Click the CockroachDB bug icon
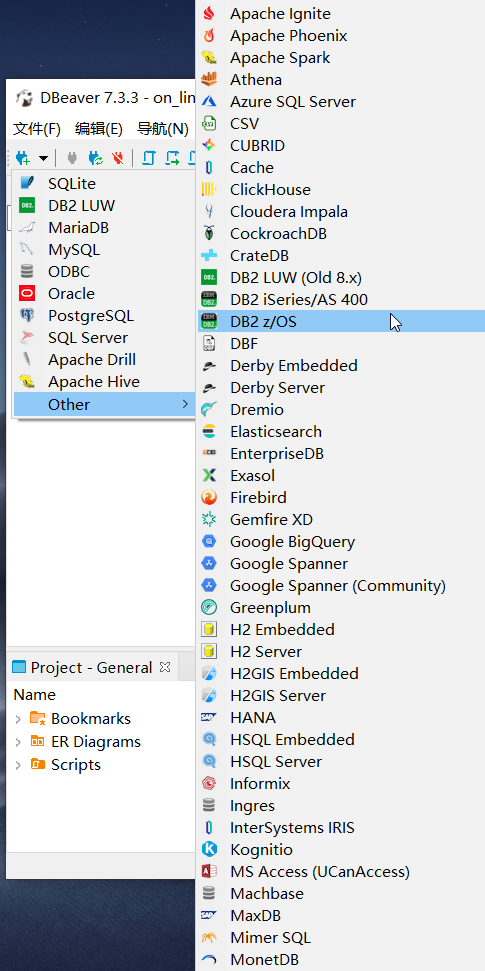This screenshot has width=485, height=971. (x=209, y=233)
